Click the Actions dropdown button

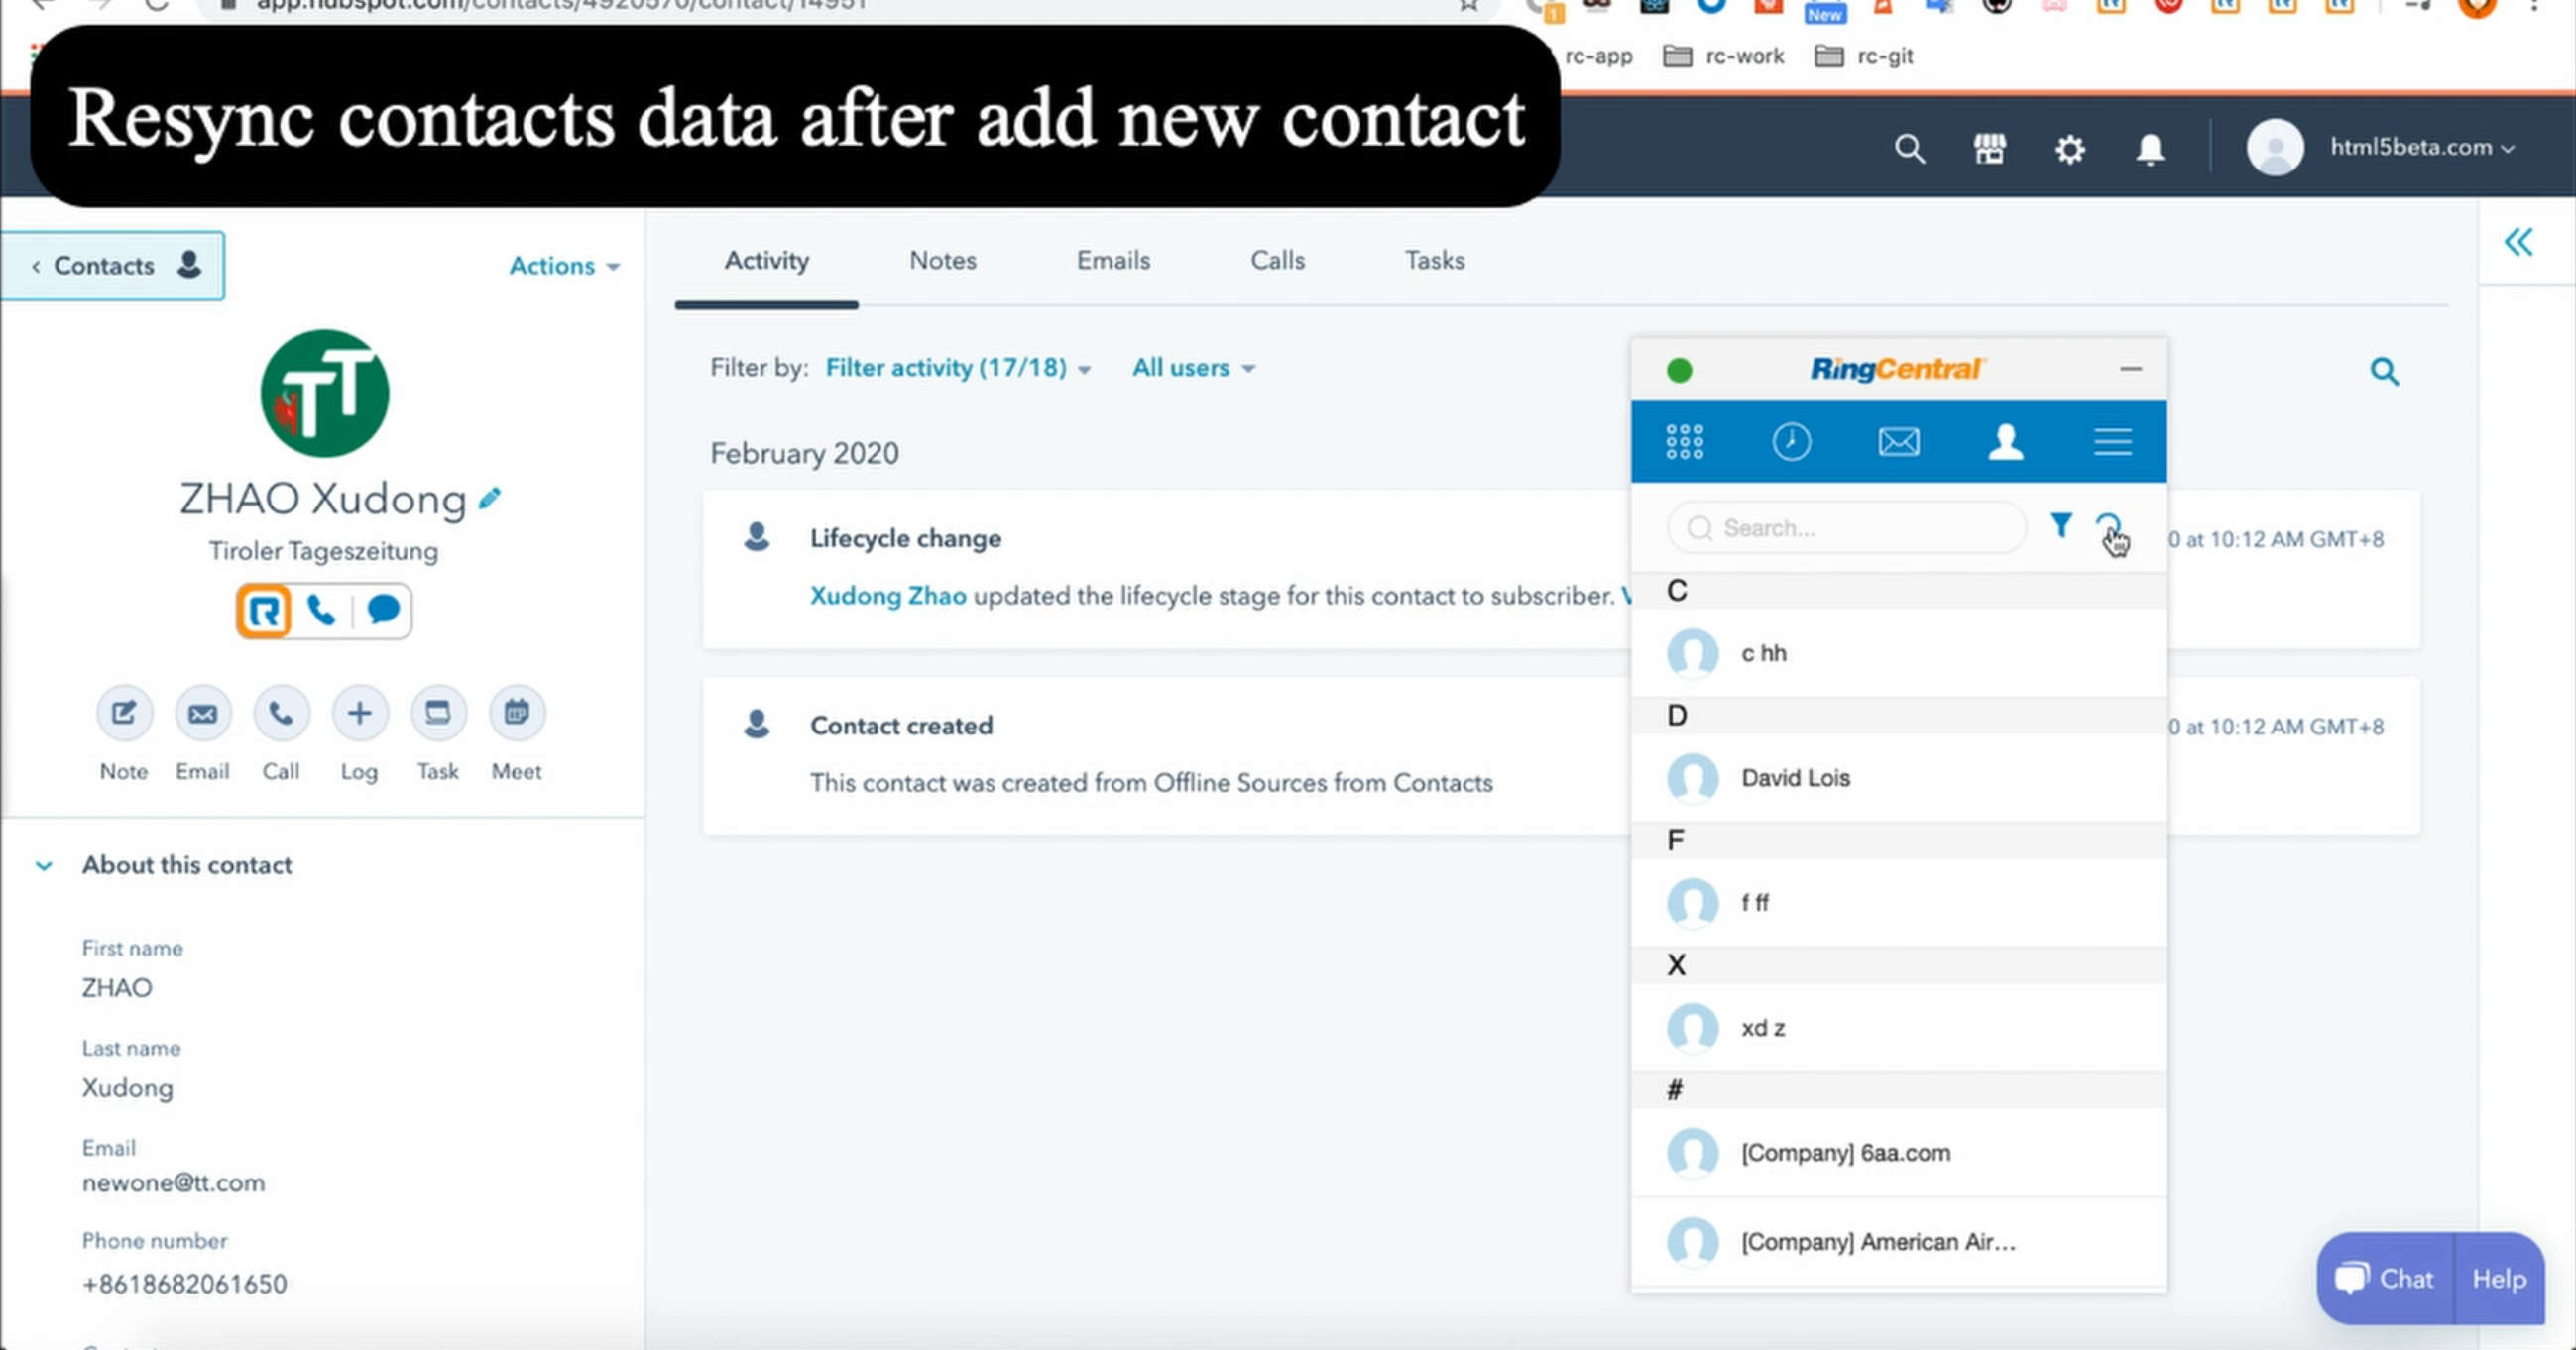click(x=560, y=266)
